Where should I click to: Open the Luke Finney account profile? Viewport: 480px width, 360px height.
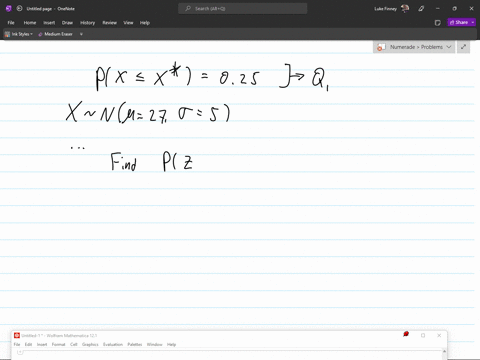(391, 9)
